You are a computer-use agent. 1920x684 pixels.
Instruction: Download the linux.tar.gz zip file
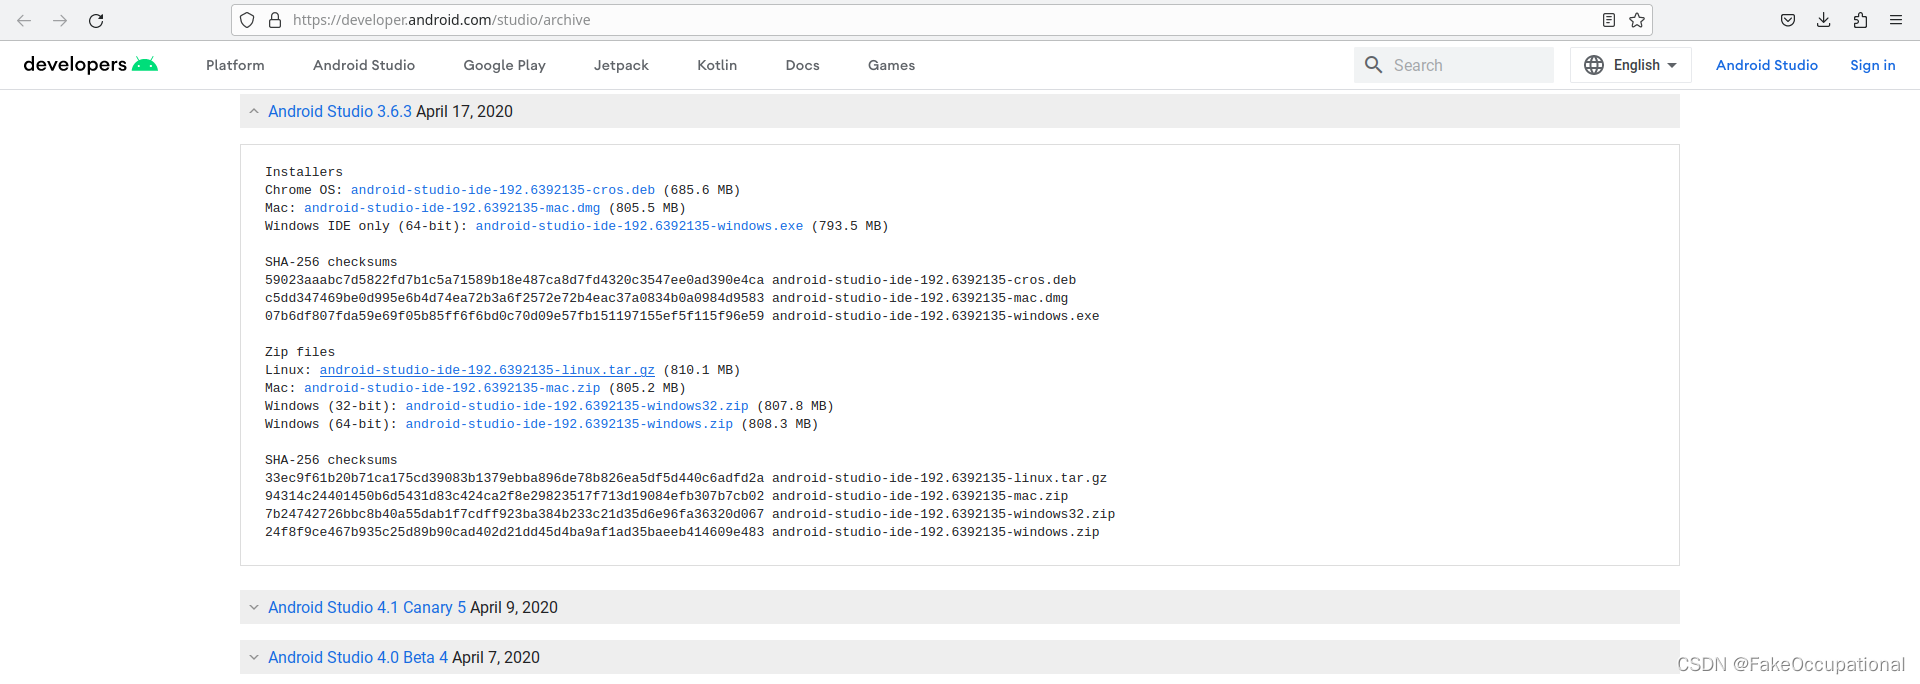487,370
